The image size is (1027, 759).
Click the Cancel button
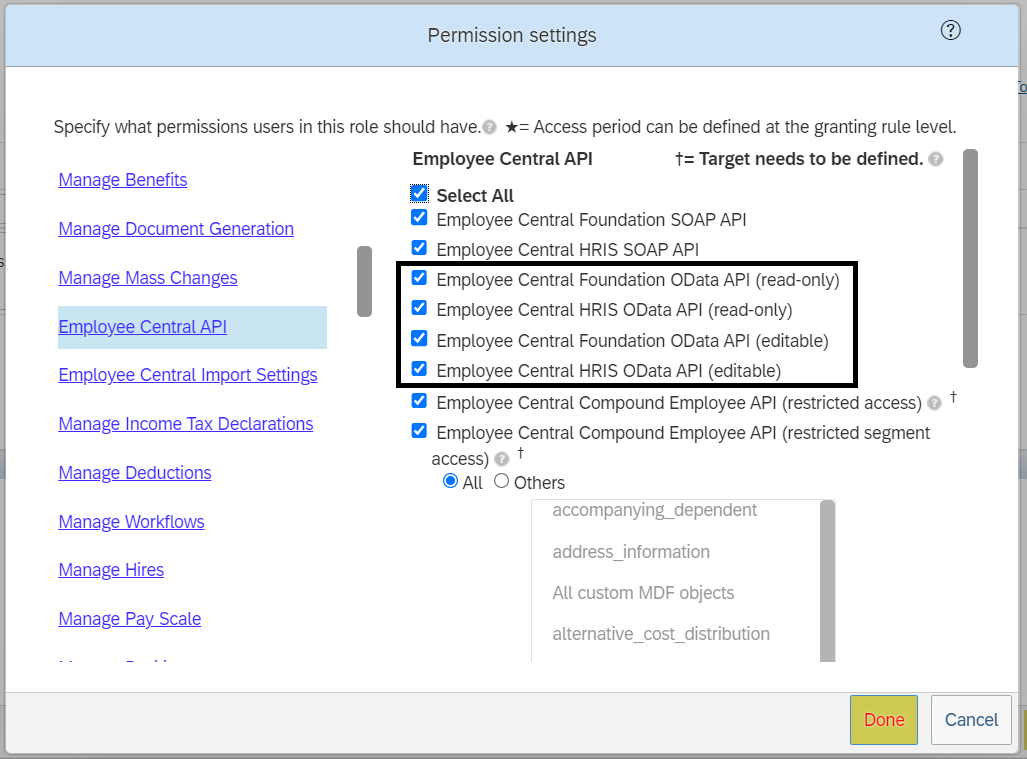pyautogui.click(x=971, y=720)
